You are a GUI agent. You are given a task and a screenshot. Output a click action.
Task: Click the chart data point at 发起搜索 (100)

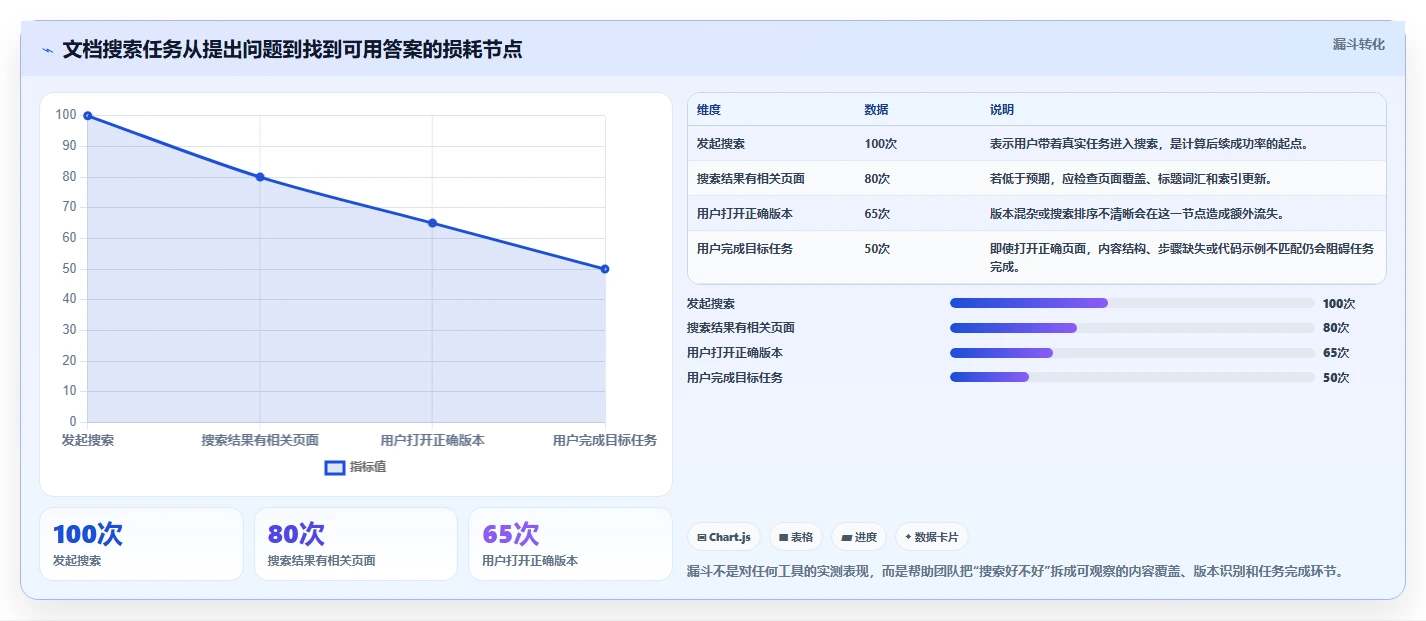[88, 116]
